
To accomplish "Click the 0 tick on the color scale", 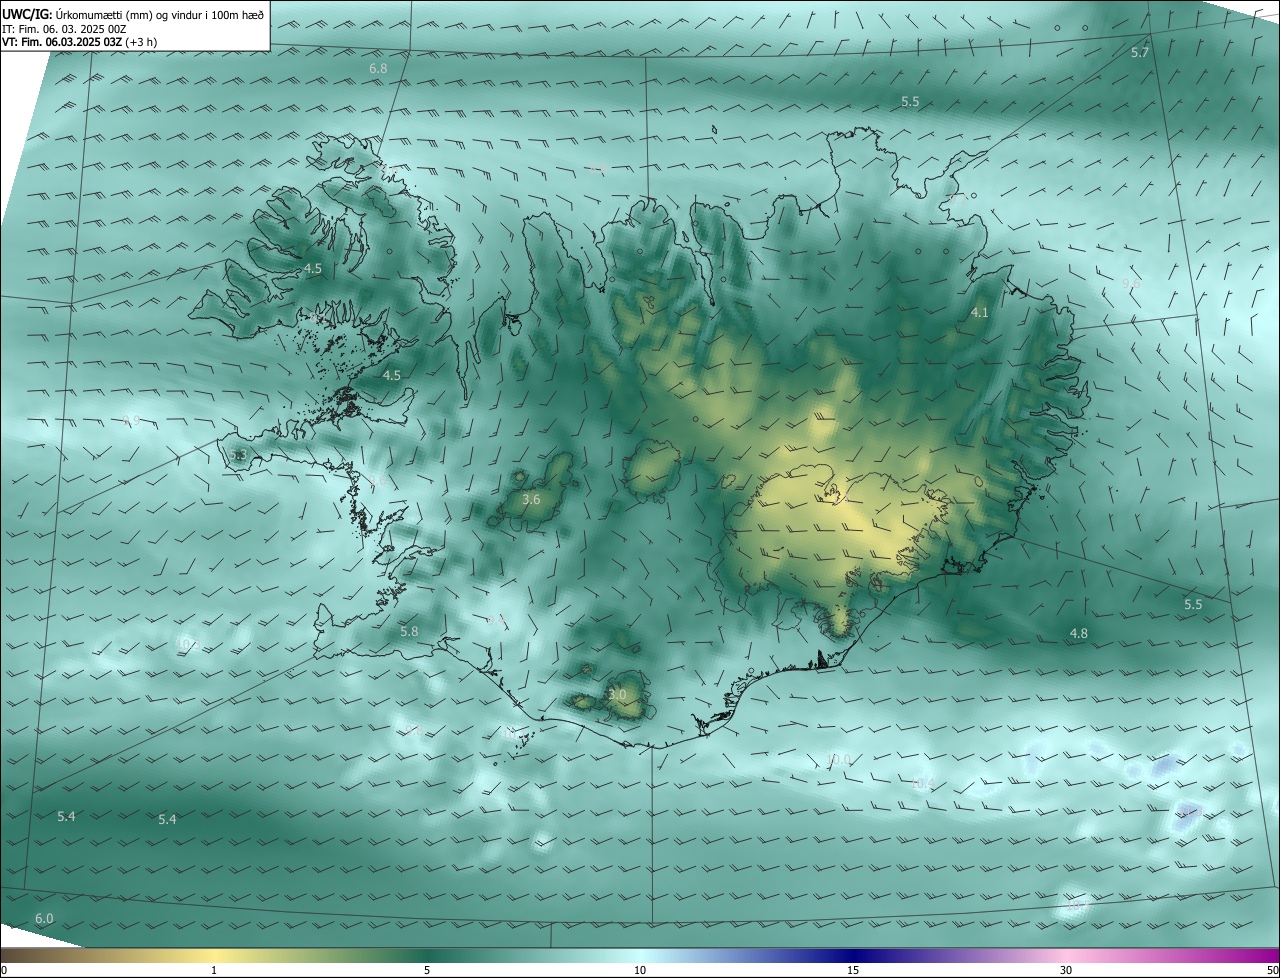I will (x=4, y=970).
